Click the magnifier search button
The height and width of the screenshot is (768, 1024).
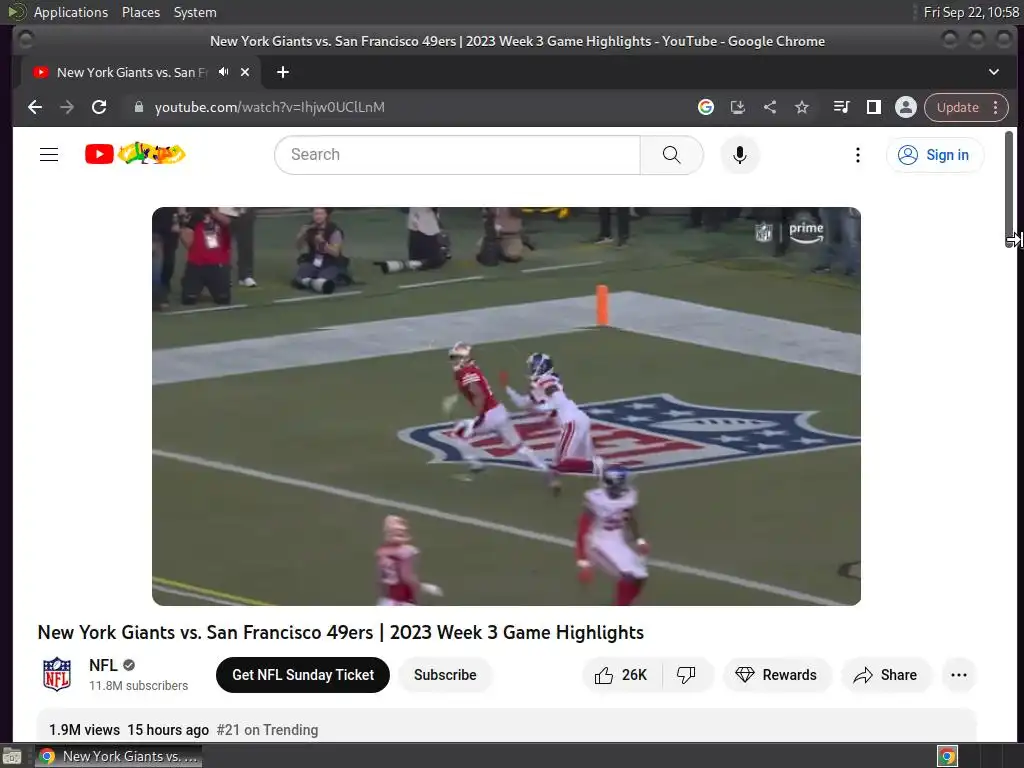click(x=671, y=155)
